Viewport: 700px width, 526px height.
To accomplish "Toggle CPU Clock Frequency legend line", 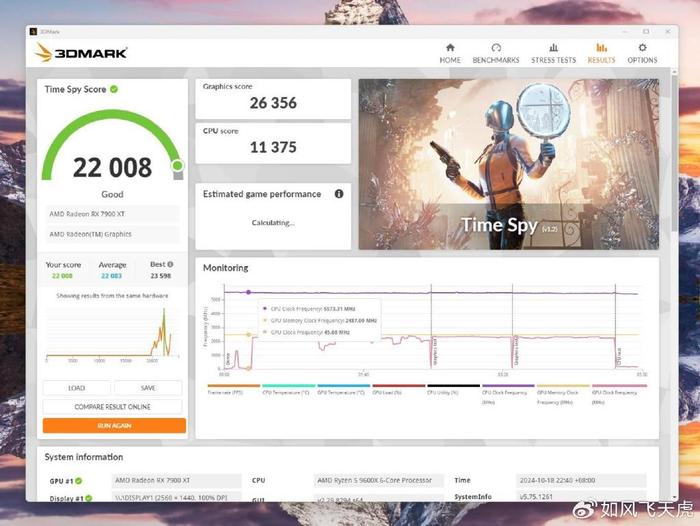I will click(x=508, y=386).
